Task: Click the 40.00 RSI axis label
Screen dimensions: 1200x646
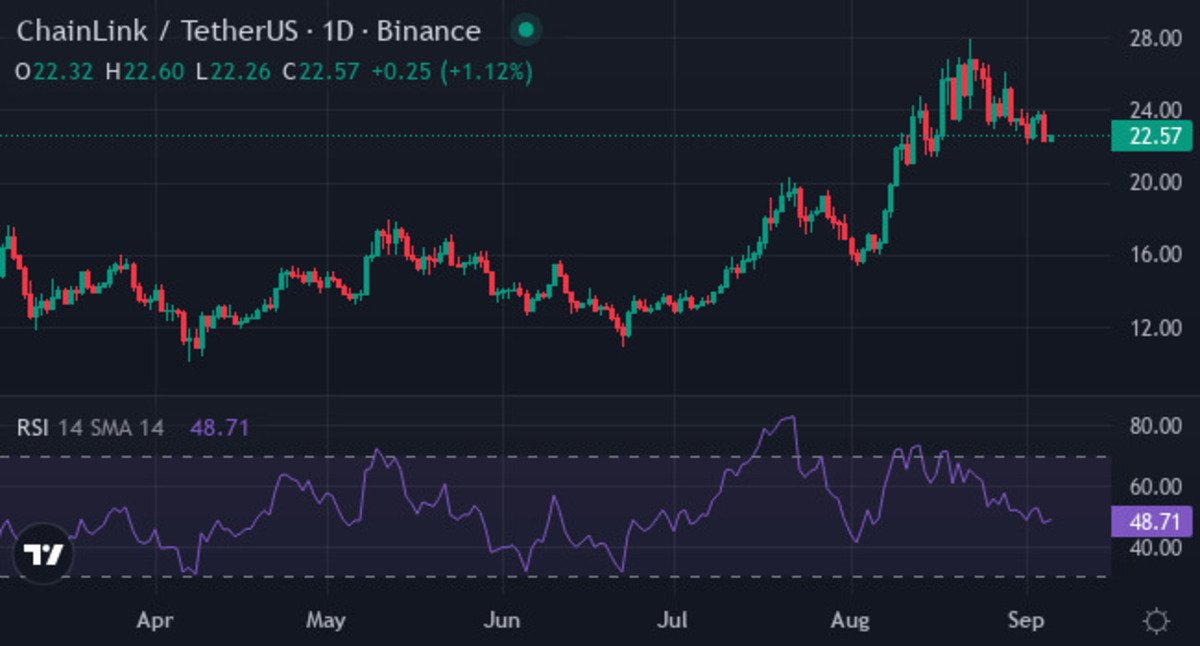Action: coord(1156,548)
